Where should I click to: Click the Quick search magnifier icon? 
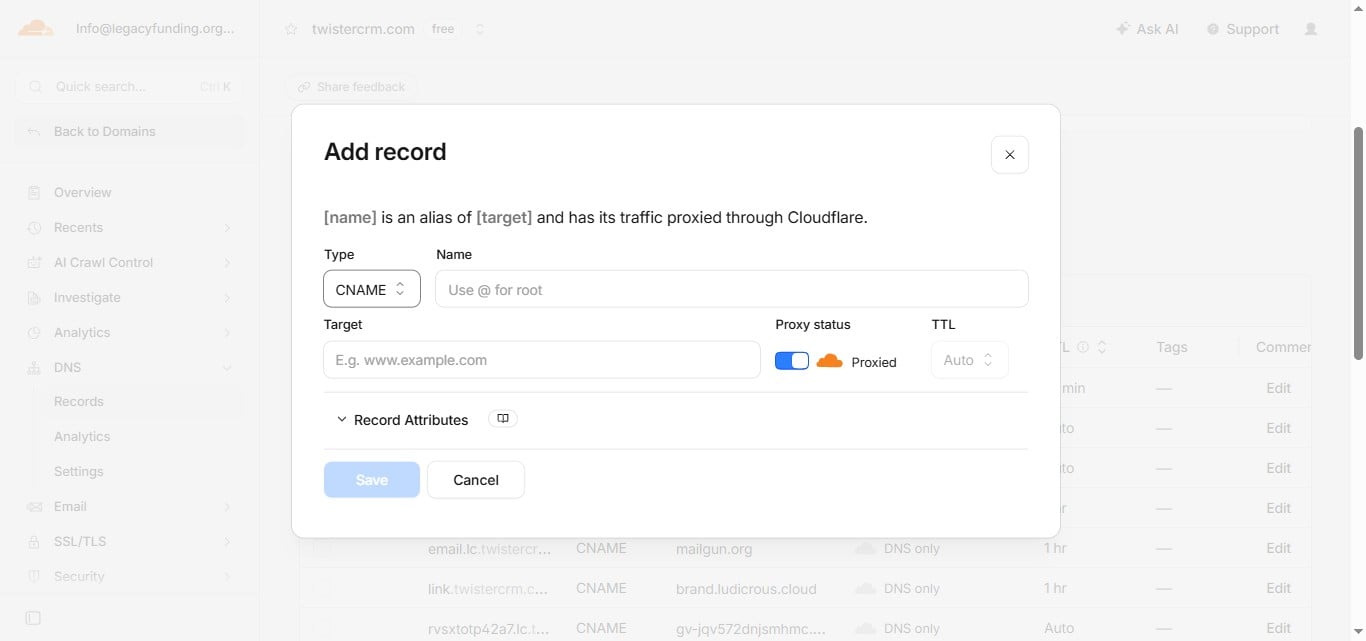(x=36, y=87)
